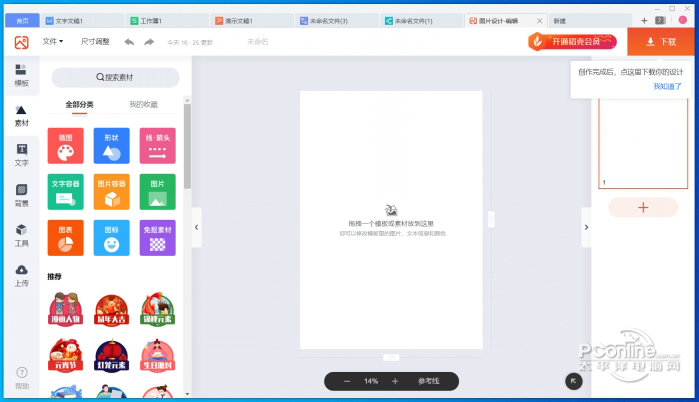
Task: Choose the 文字容器 text container tile
Action: point(66,192)
